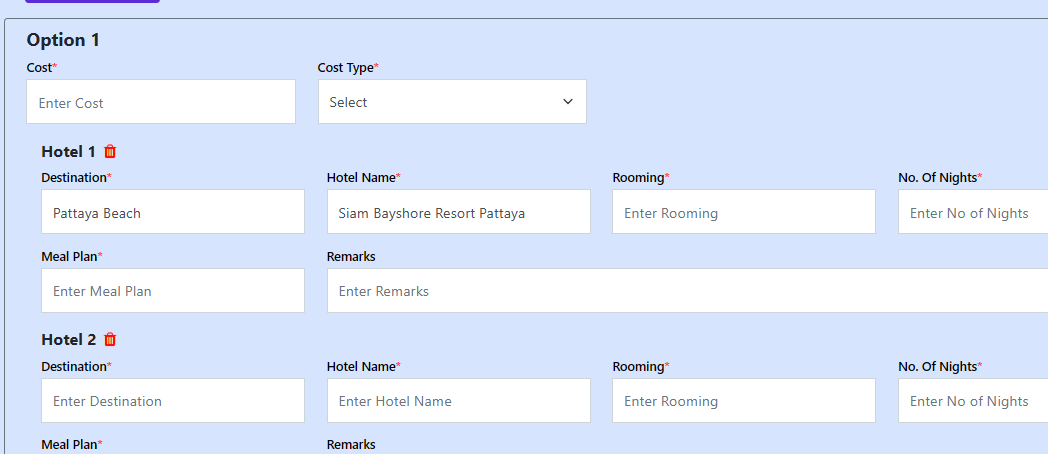Focus the Enter Cost field
The height and width of the screenshot is (454, 1048).
point(161,102)
